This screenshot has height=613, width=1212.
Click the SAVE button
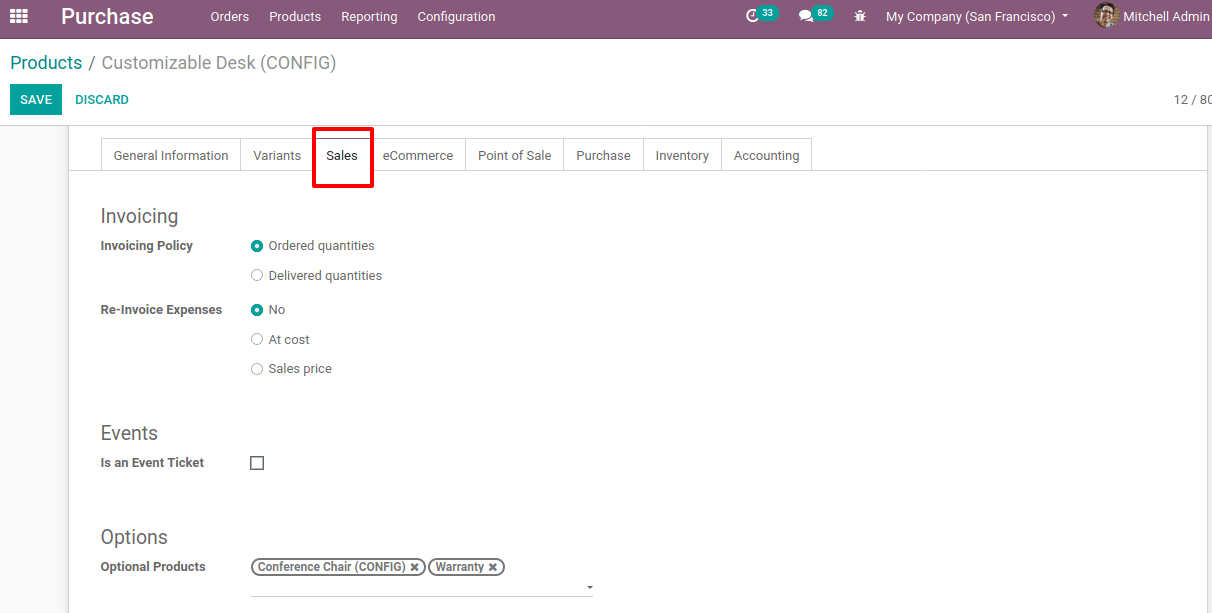coord(36,100)
